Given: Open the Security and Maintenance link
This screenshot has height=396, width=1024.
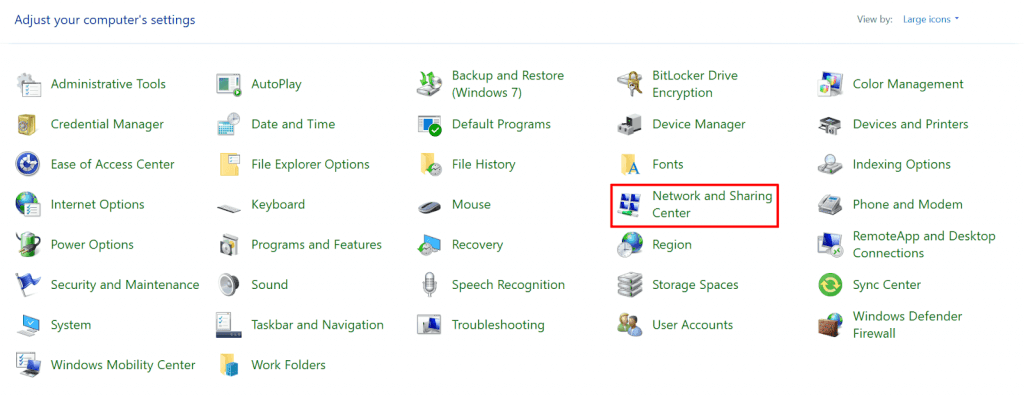Looking at the screenshot, I should (125, 285).
